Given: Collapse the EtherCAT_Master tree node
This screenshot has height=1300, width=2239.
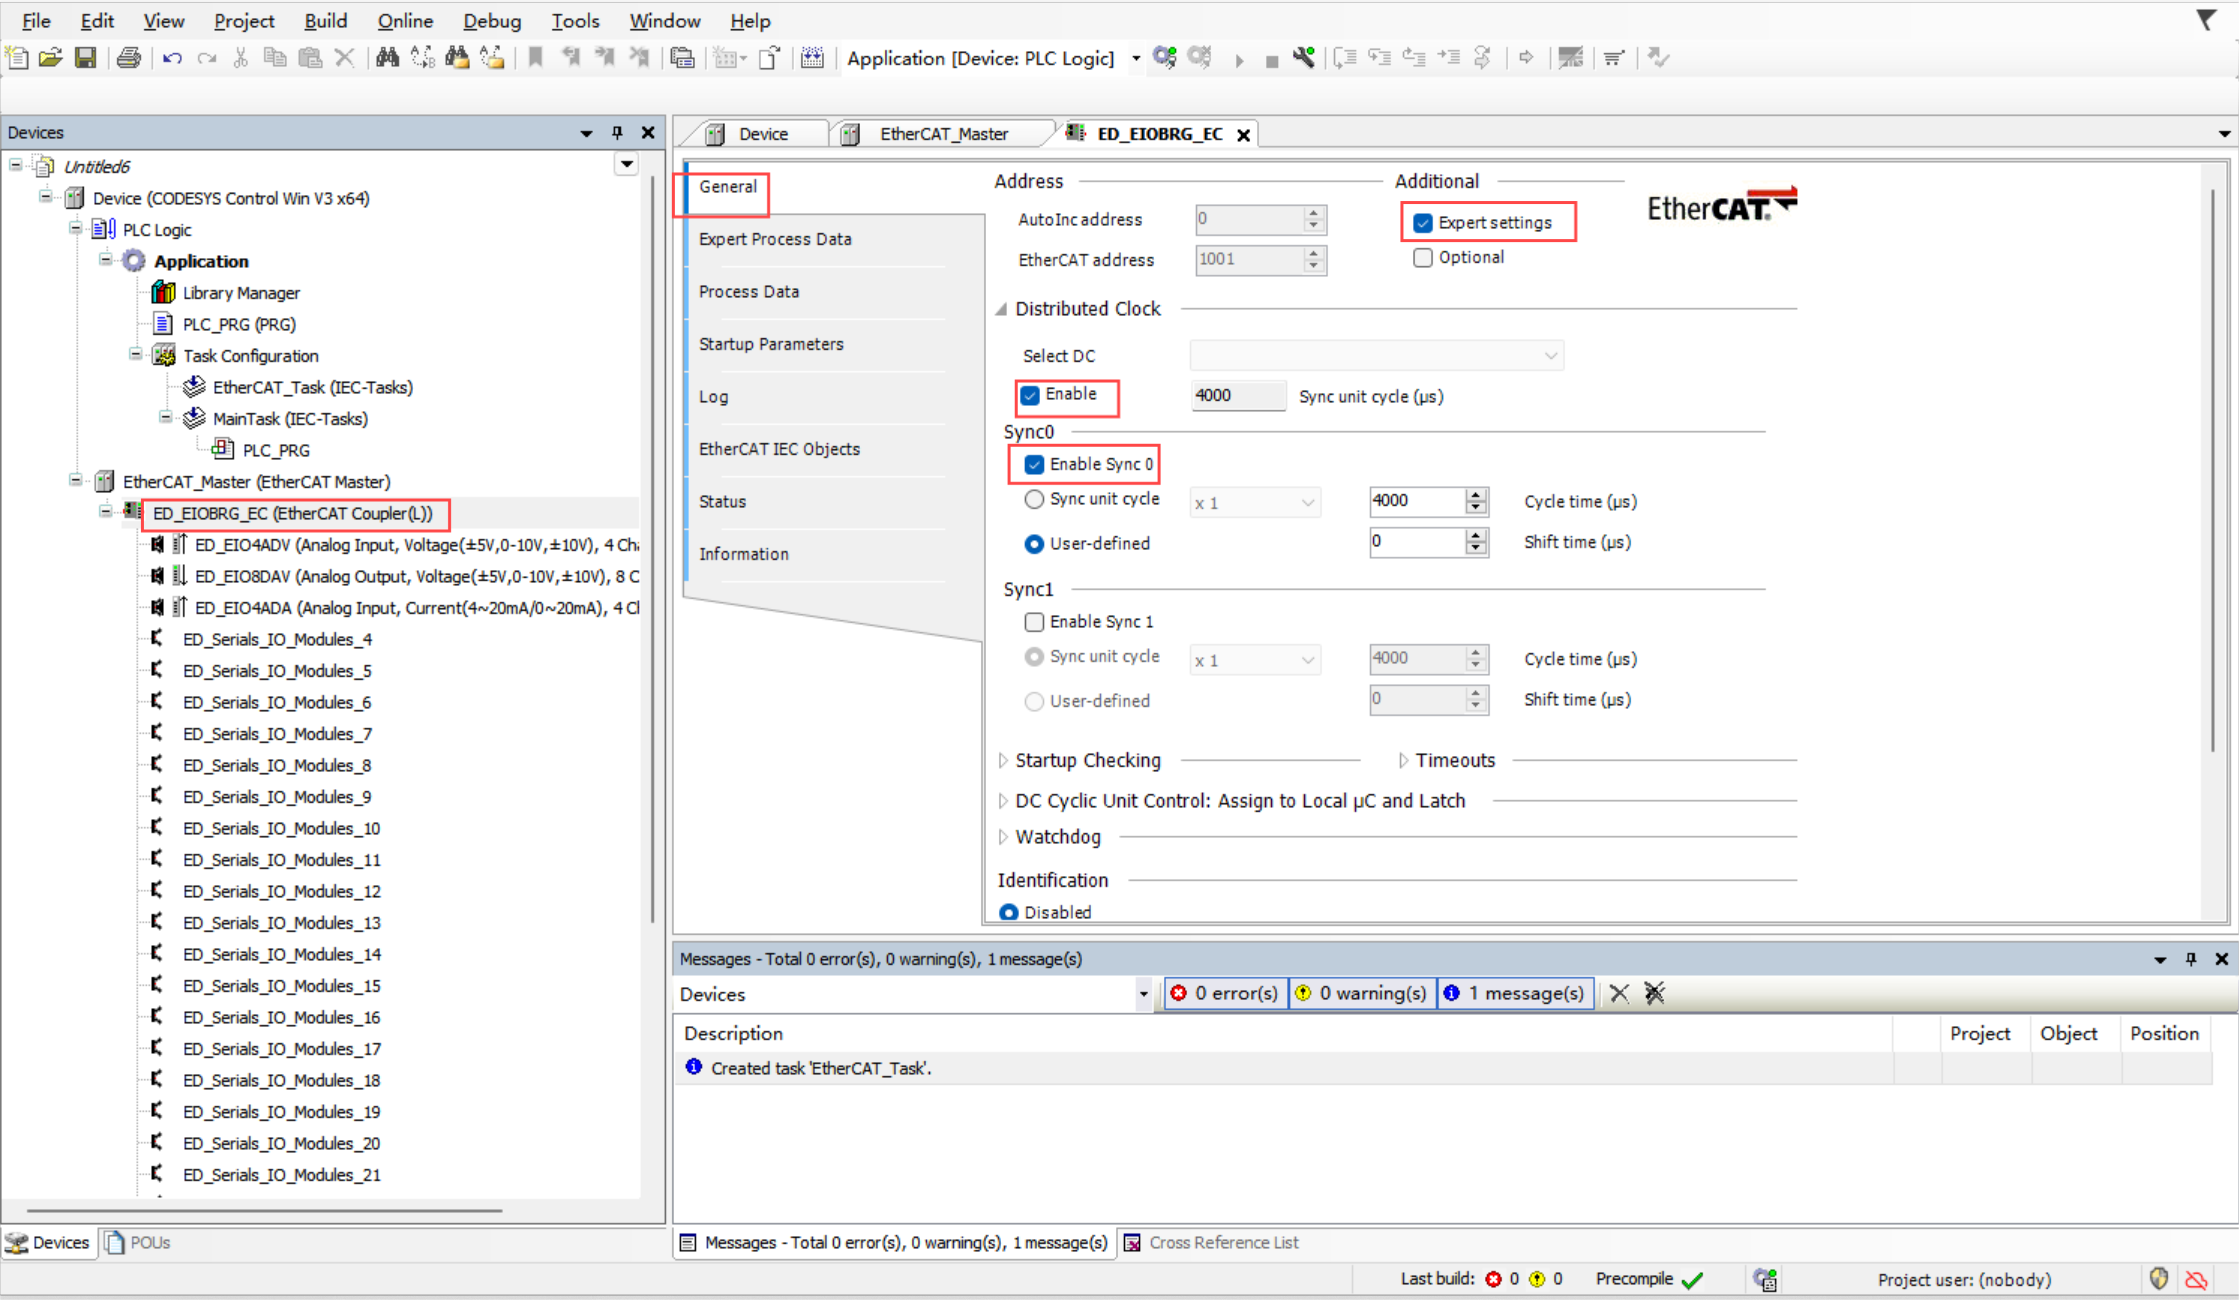Looking at the screenshot, I should pyautogui.click(x=76, y=481).
